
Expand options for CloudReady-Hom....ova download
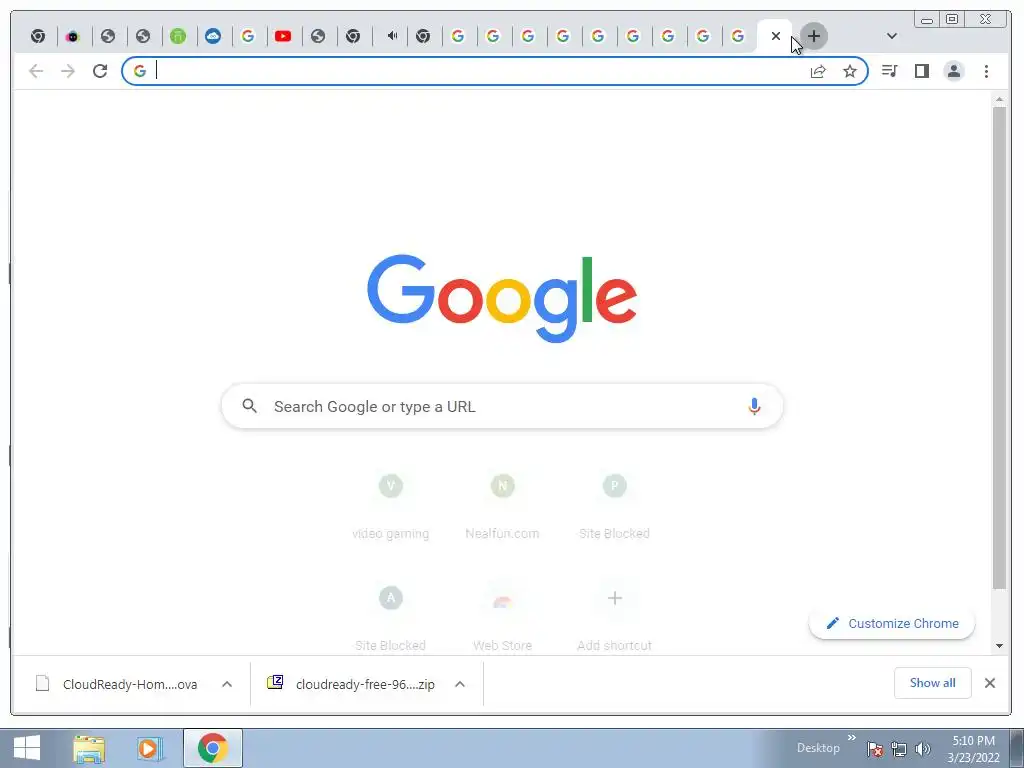click(x=227, y=684)
